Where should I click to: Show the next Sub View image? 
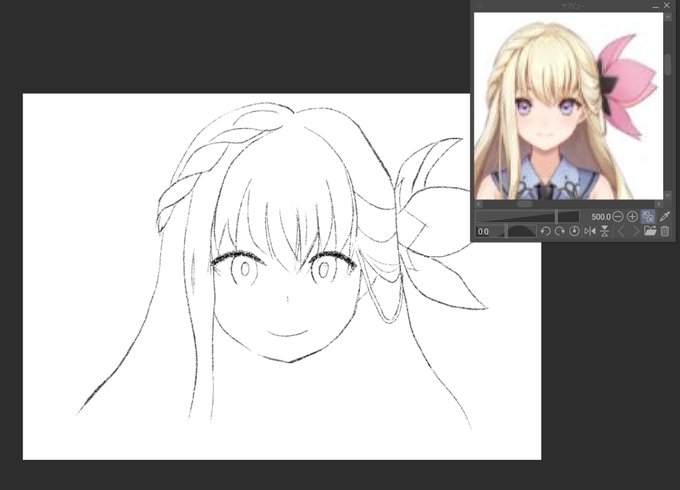tap(635, 231)
